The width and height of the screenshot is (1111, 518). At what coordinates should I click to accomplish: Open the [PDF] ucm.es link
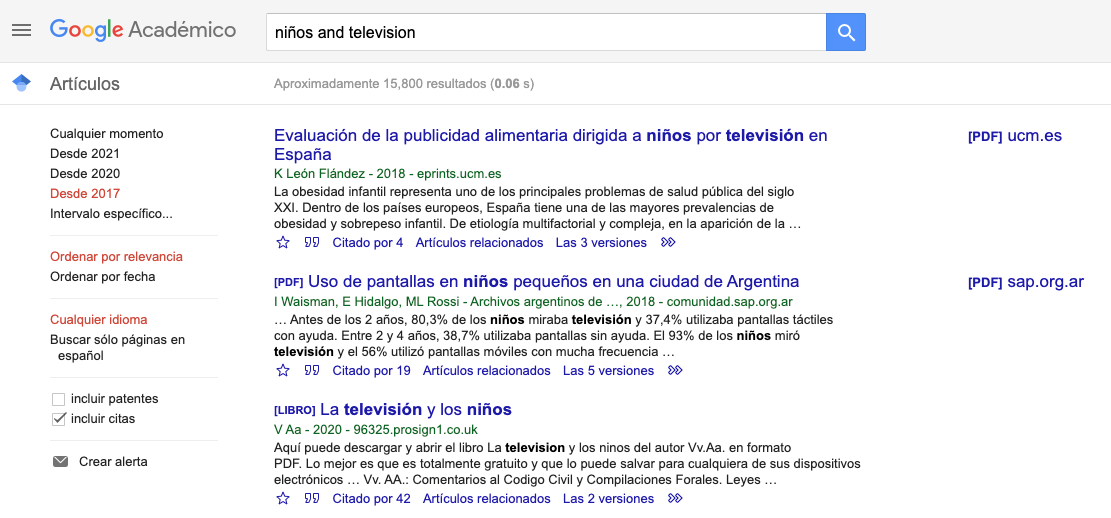1014,136
